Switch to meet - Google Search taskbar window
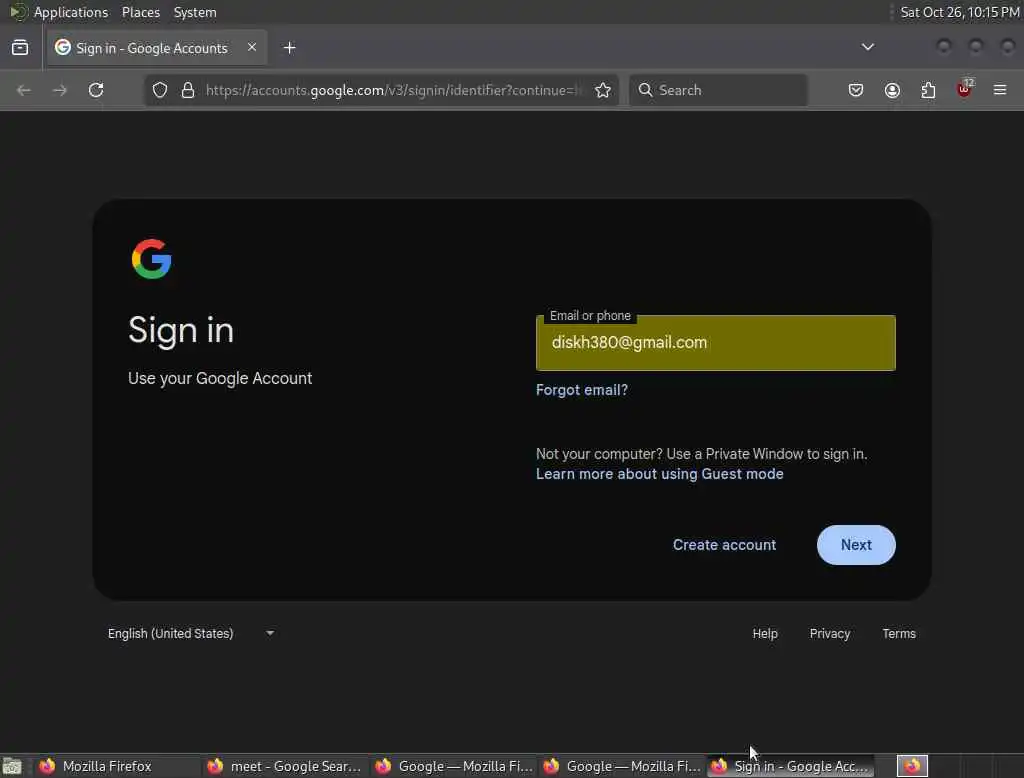The image size is (1024, 778). 284,766
